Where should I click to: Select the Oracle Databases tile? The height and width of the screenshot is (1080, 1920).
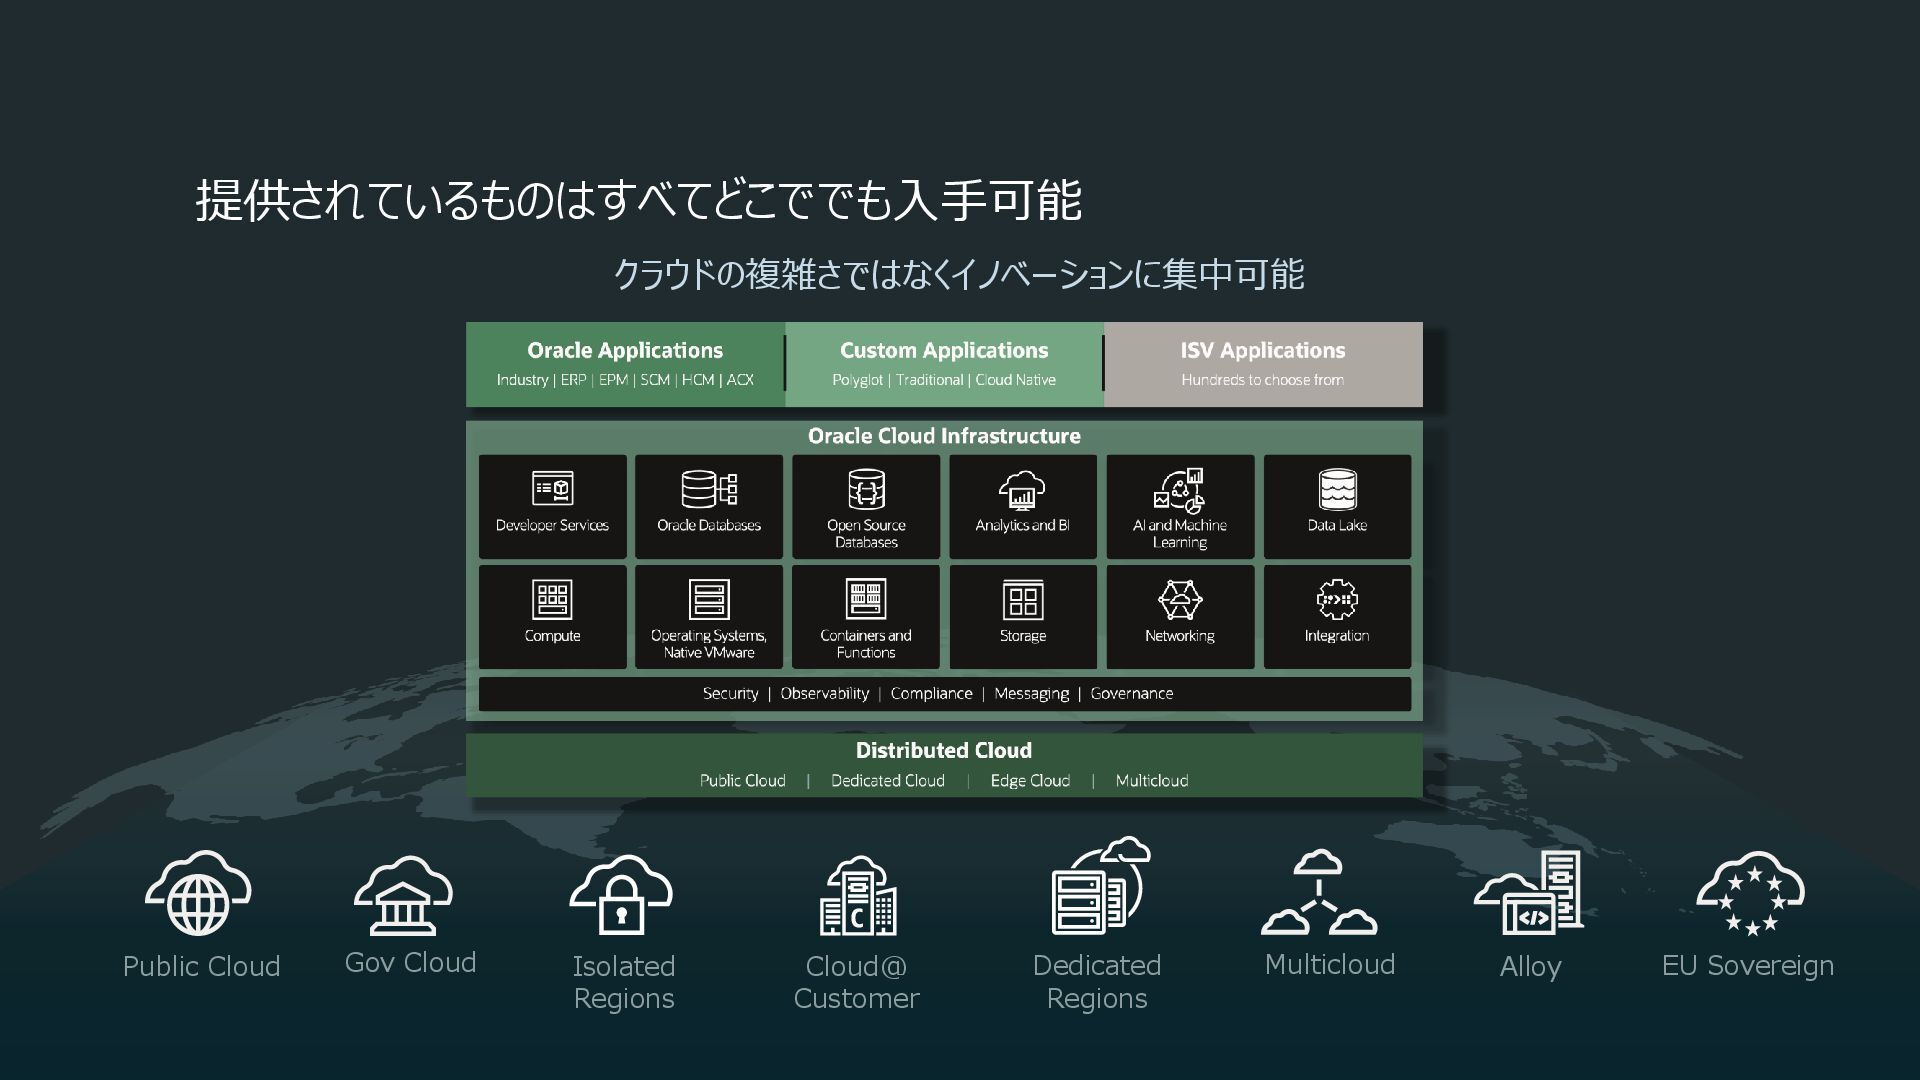(x=709, y=506)
